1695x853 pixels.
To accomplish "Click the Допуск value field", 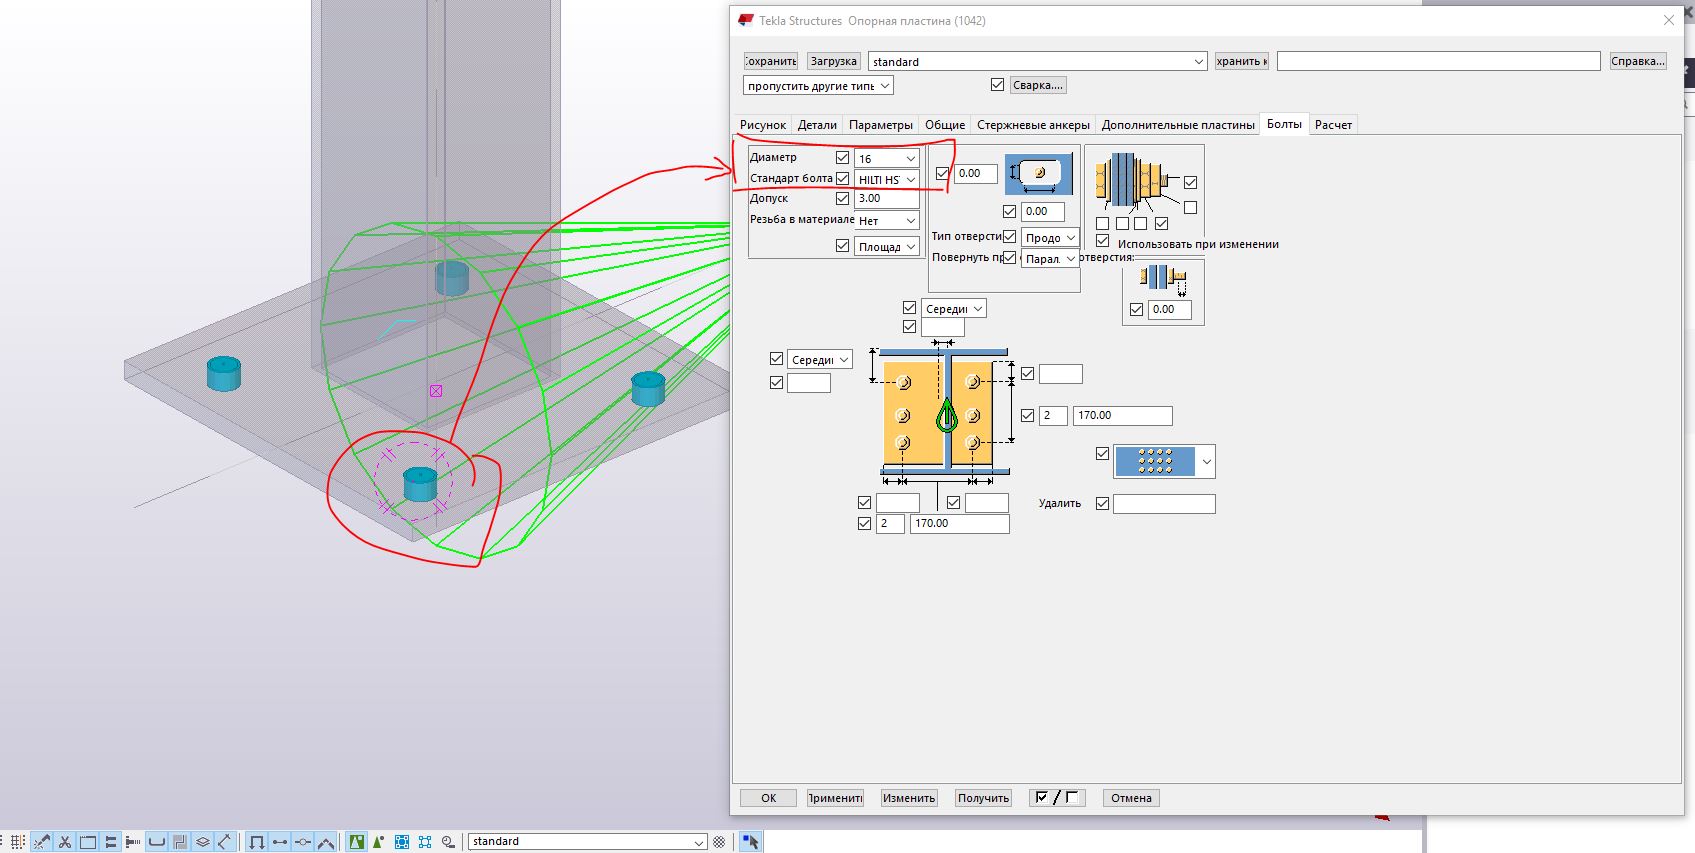I will (886, 199).
